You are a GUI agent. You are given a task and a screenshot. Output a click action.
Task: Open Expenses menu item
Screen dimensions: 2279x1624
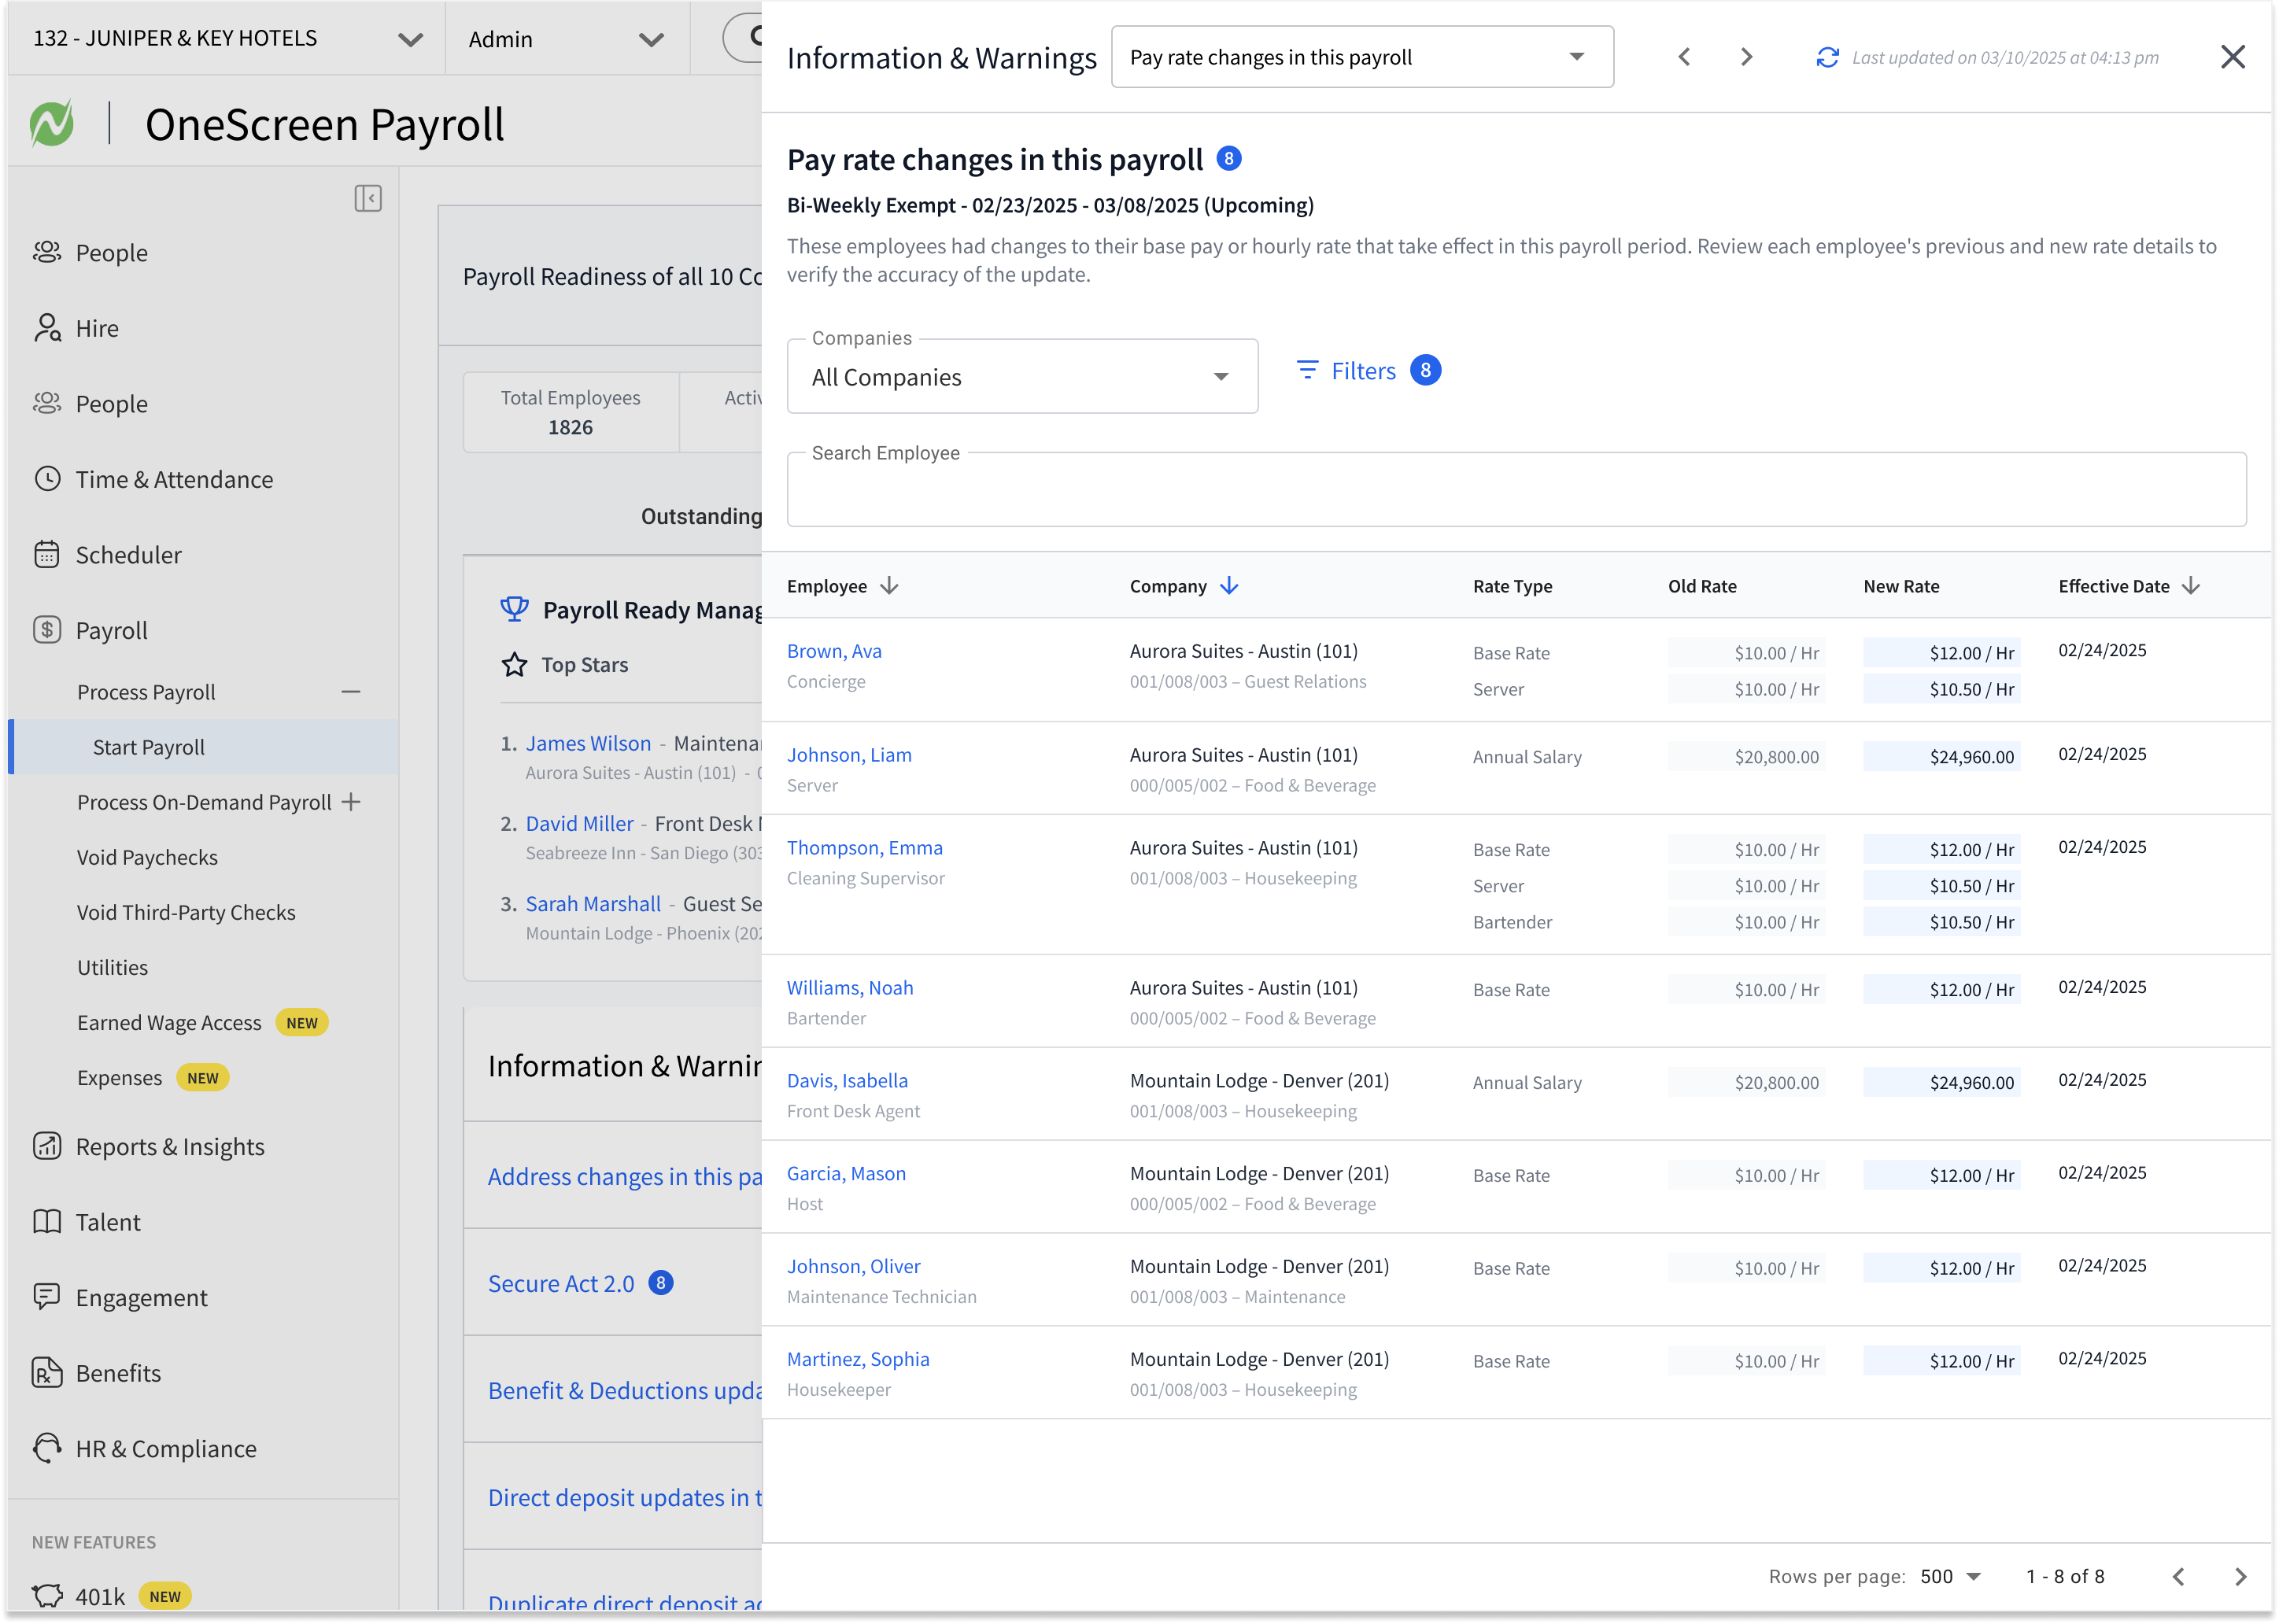pyautogui.click(x=119, y=1078)
